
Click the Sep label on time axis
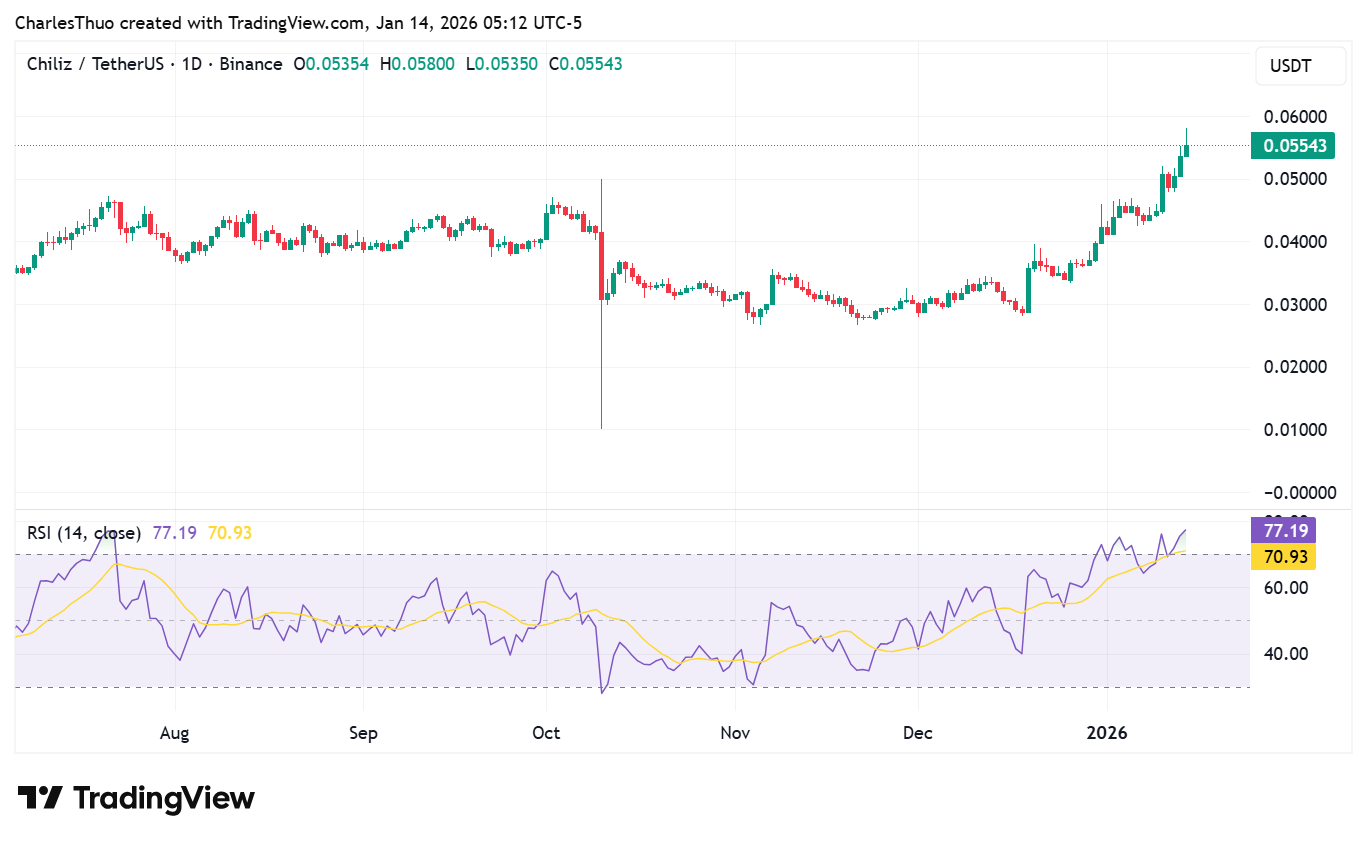363,733
